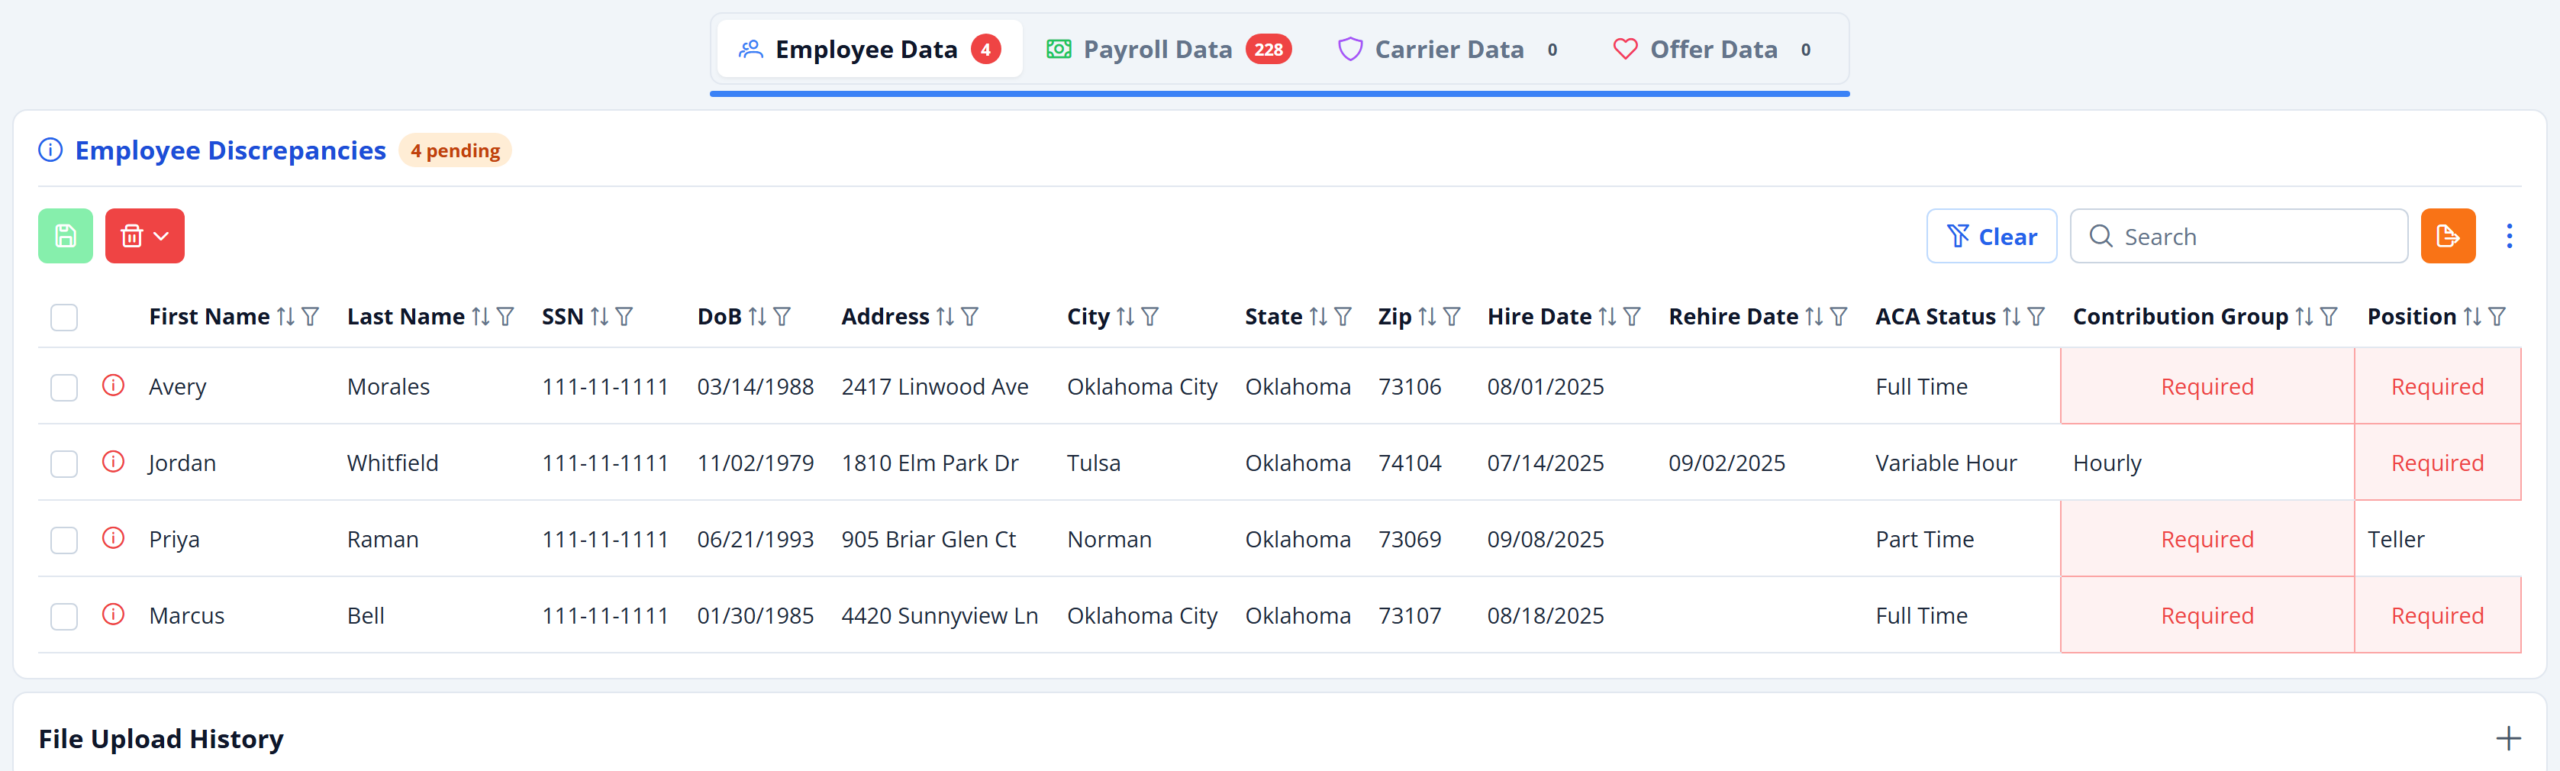Open the Address column filter
The height and width of the screenshot is (771, 2560).
coord(970,317)
